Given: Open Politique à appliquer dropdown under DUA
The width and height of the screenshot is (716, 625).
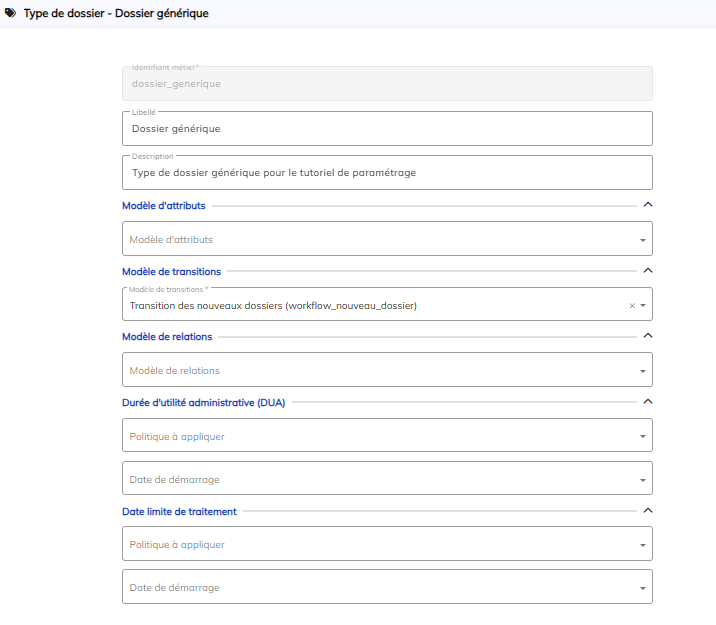Looking at the screenshot, I should (x=387, y=436).
